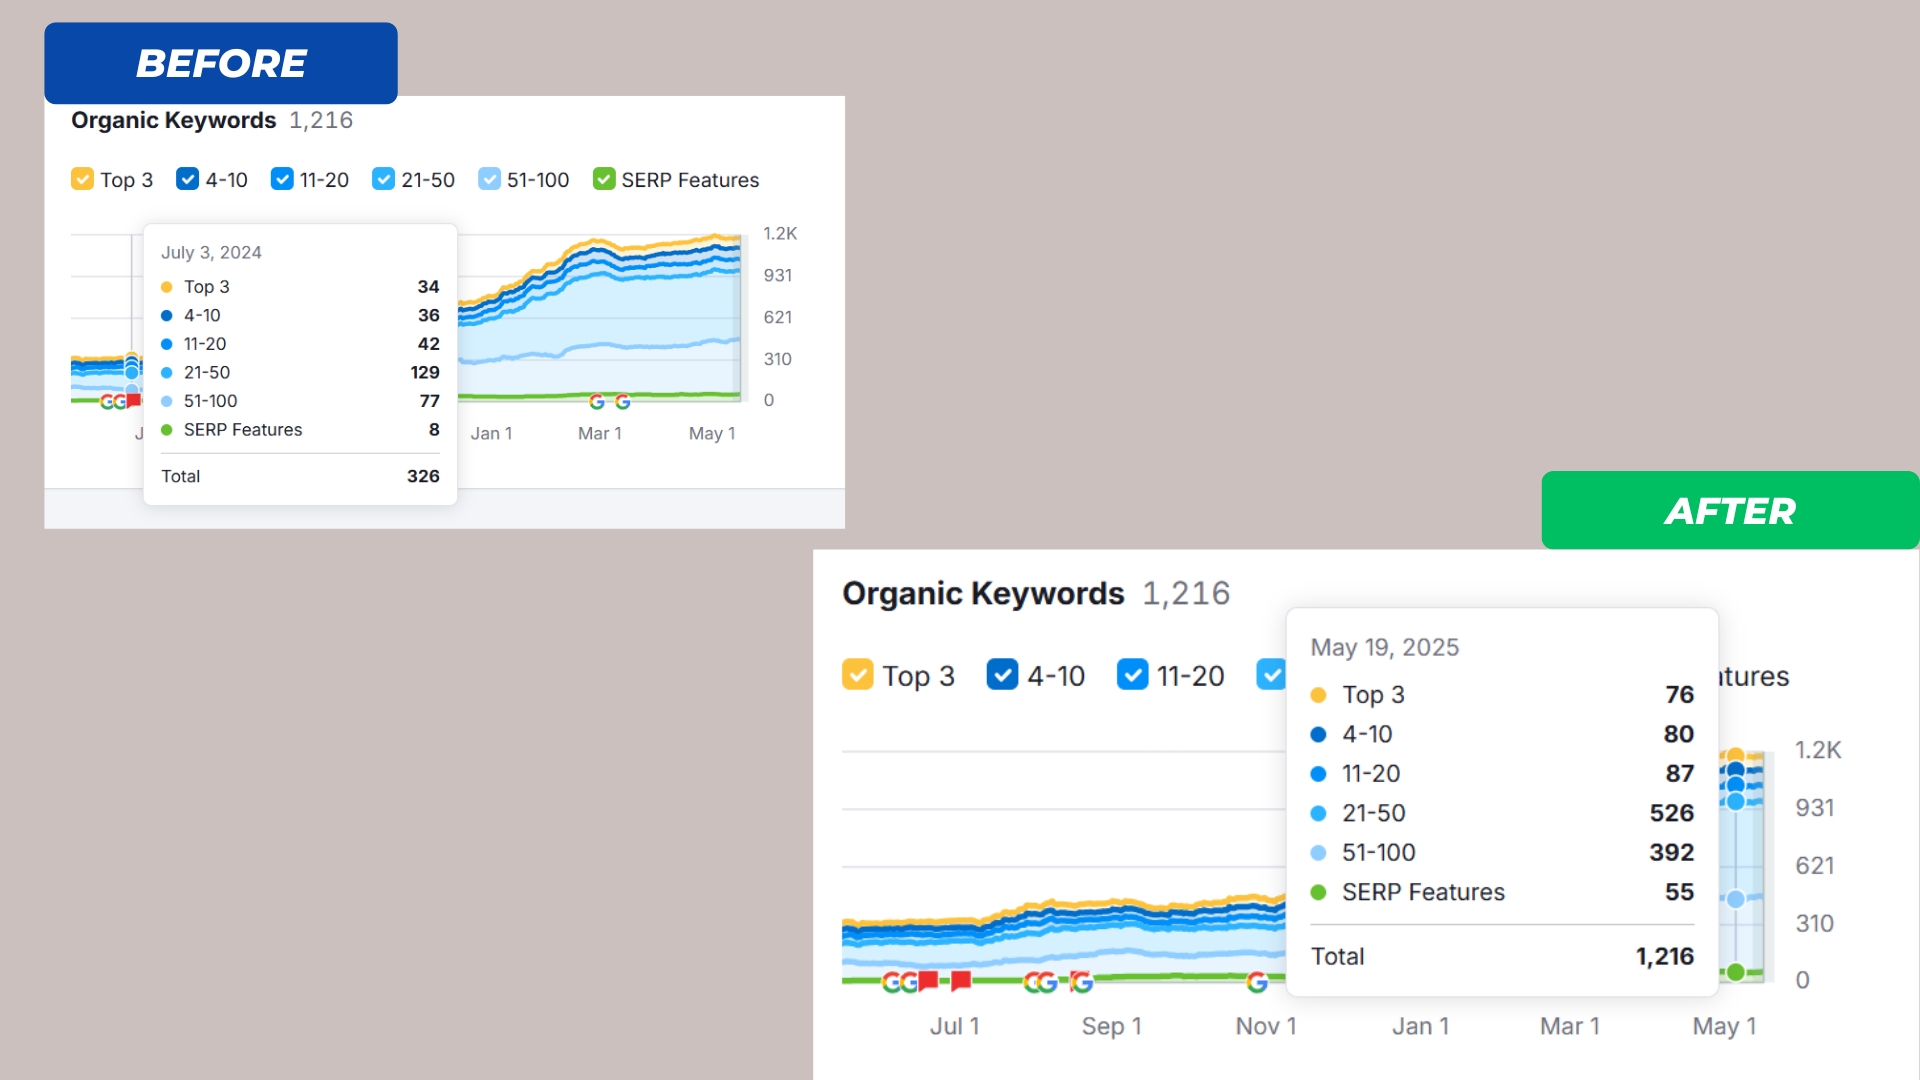Click the yellow Top 3 data point in After chart

coord(1736,756)
